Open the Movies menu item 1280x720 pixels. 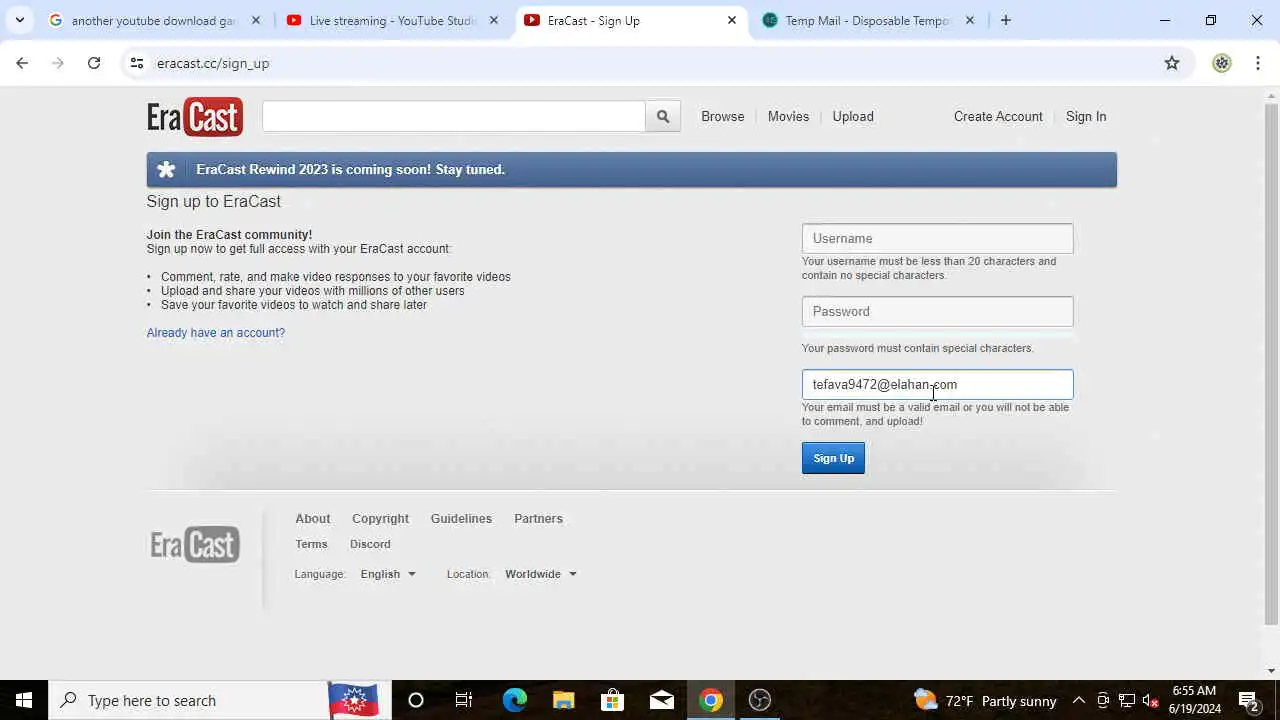[x=788, y=117]
